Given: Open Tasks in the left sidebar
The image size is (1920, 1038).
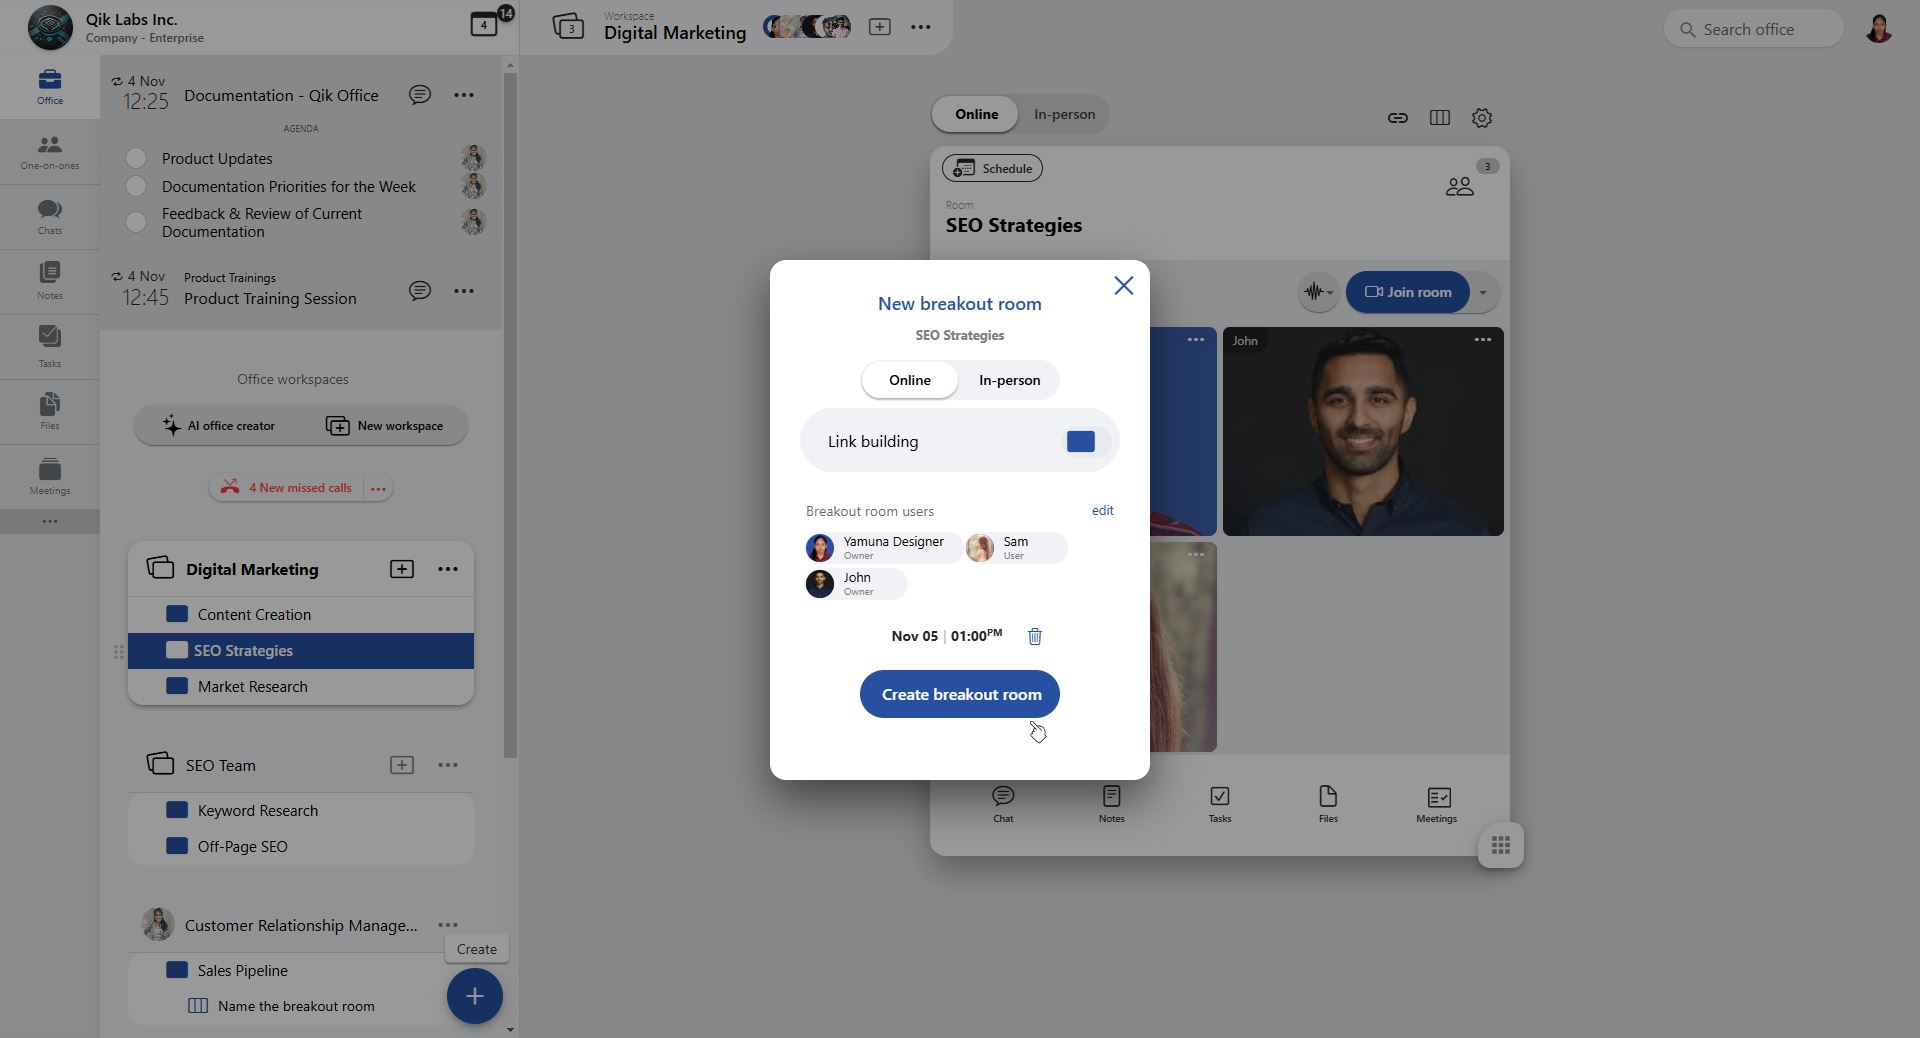Looking at the screenshot, I should (50, 347).
